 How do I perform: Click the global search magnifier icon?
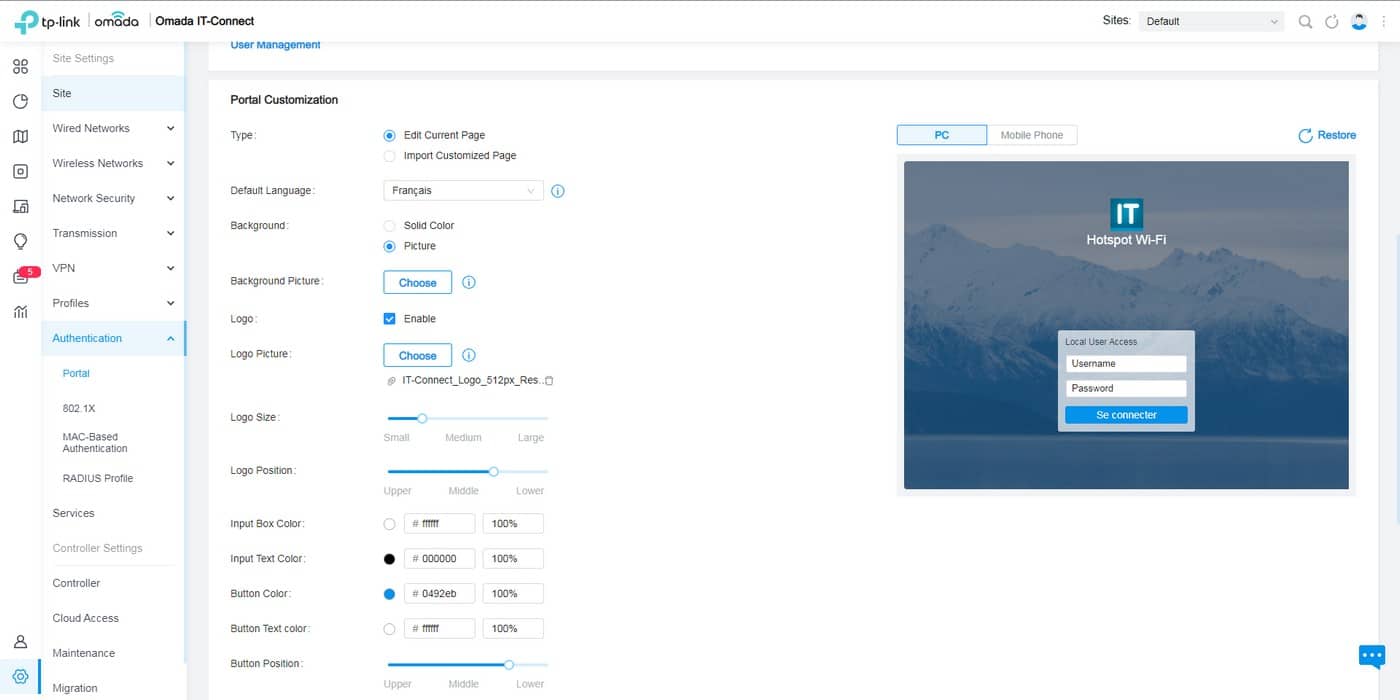coord(1305,21)
